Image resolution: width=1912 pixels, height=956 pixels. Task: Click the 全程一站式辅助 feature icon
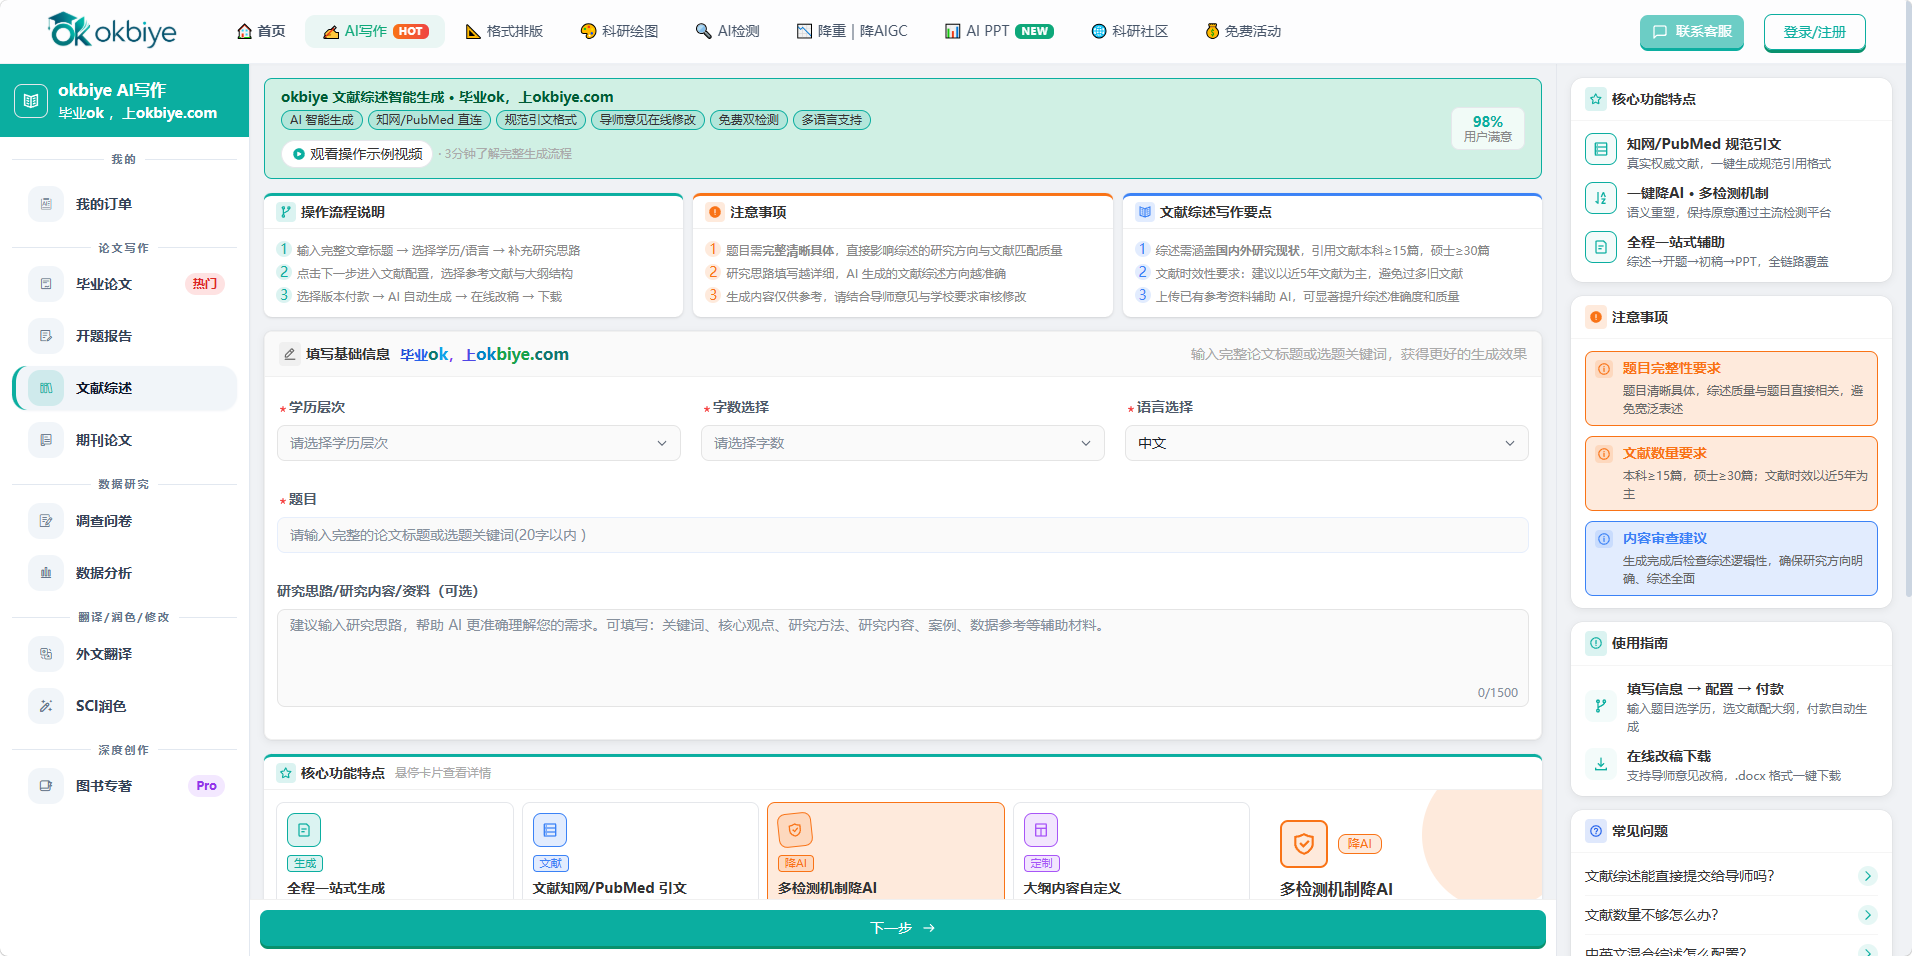(x=1601, y=247)
